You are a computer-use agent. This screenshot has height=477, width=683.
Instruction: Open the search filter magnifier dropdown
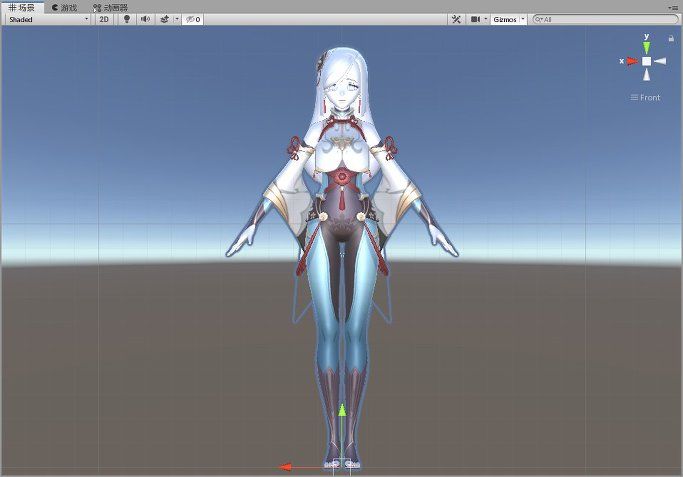(x=539, y=19)
